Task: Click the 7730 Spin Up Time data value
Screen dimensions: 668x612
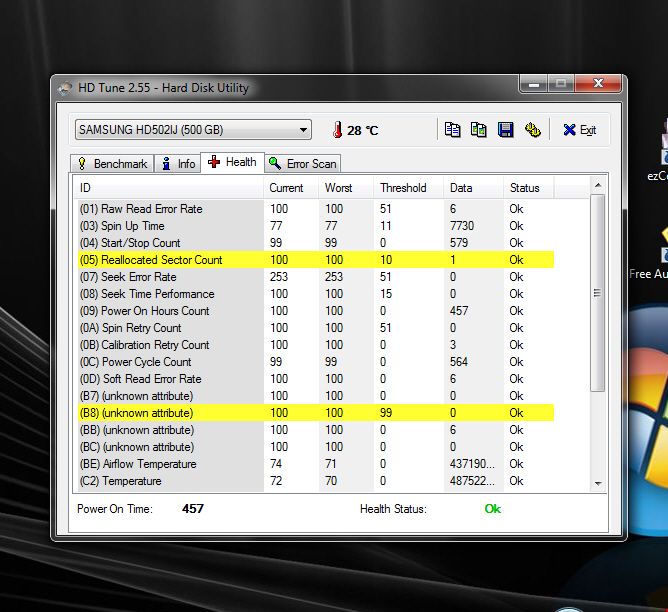Action: (x=462, y=226)
